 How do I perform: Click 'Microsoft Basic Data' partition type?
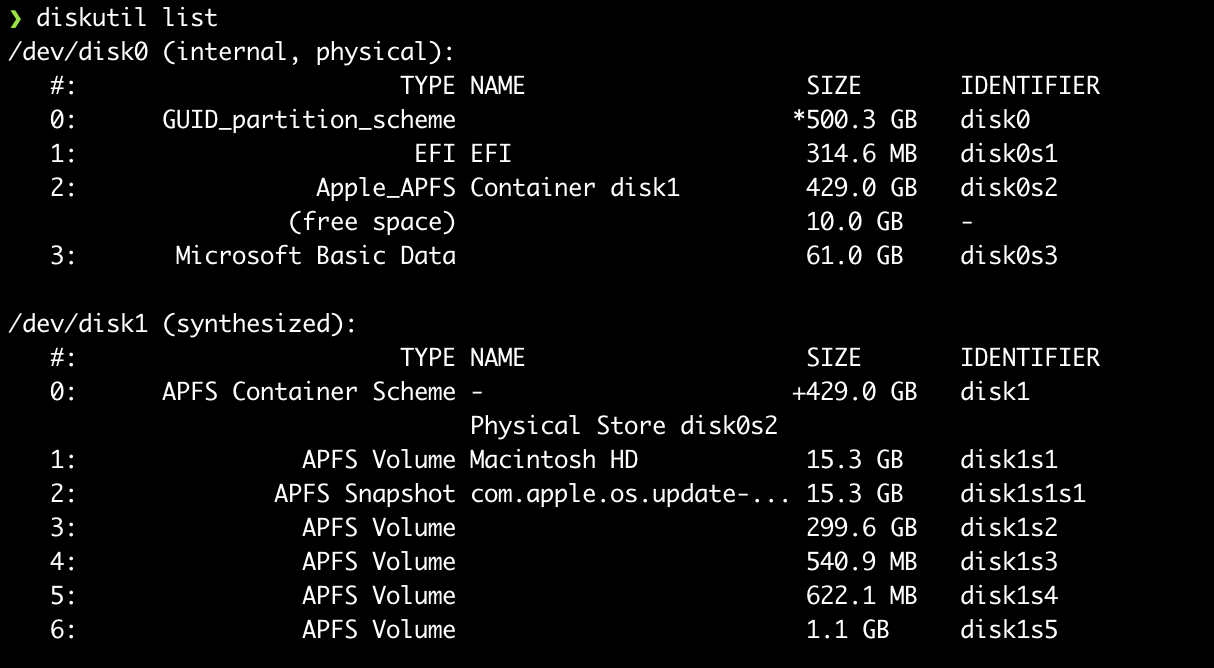point(315,256)
